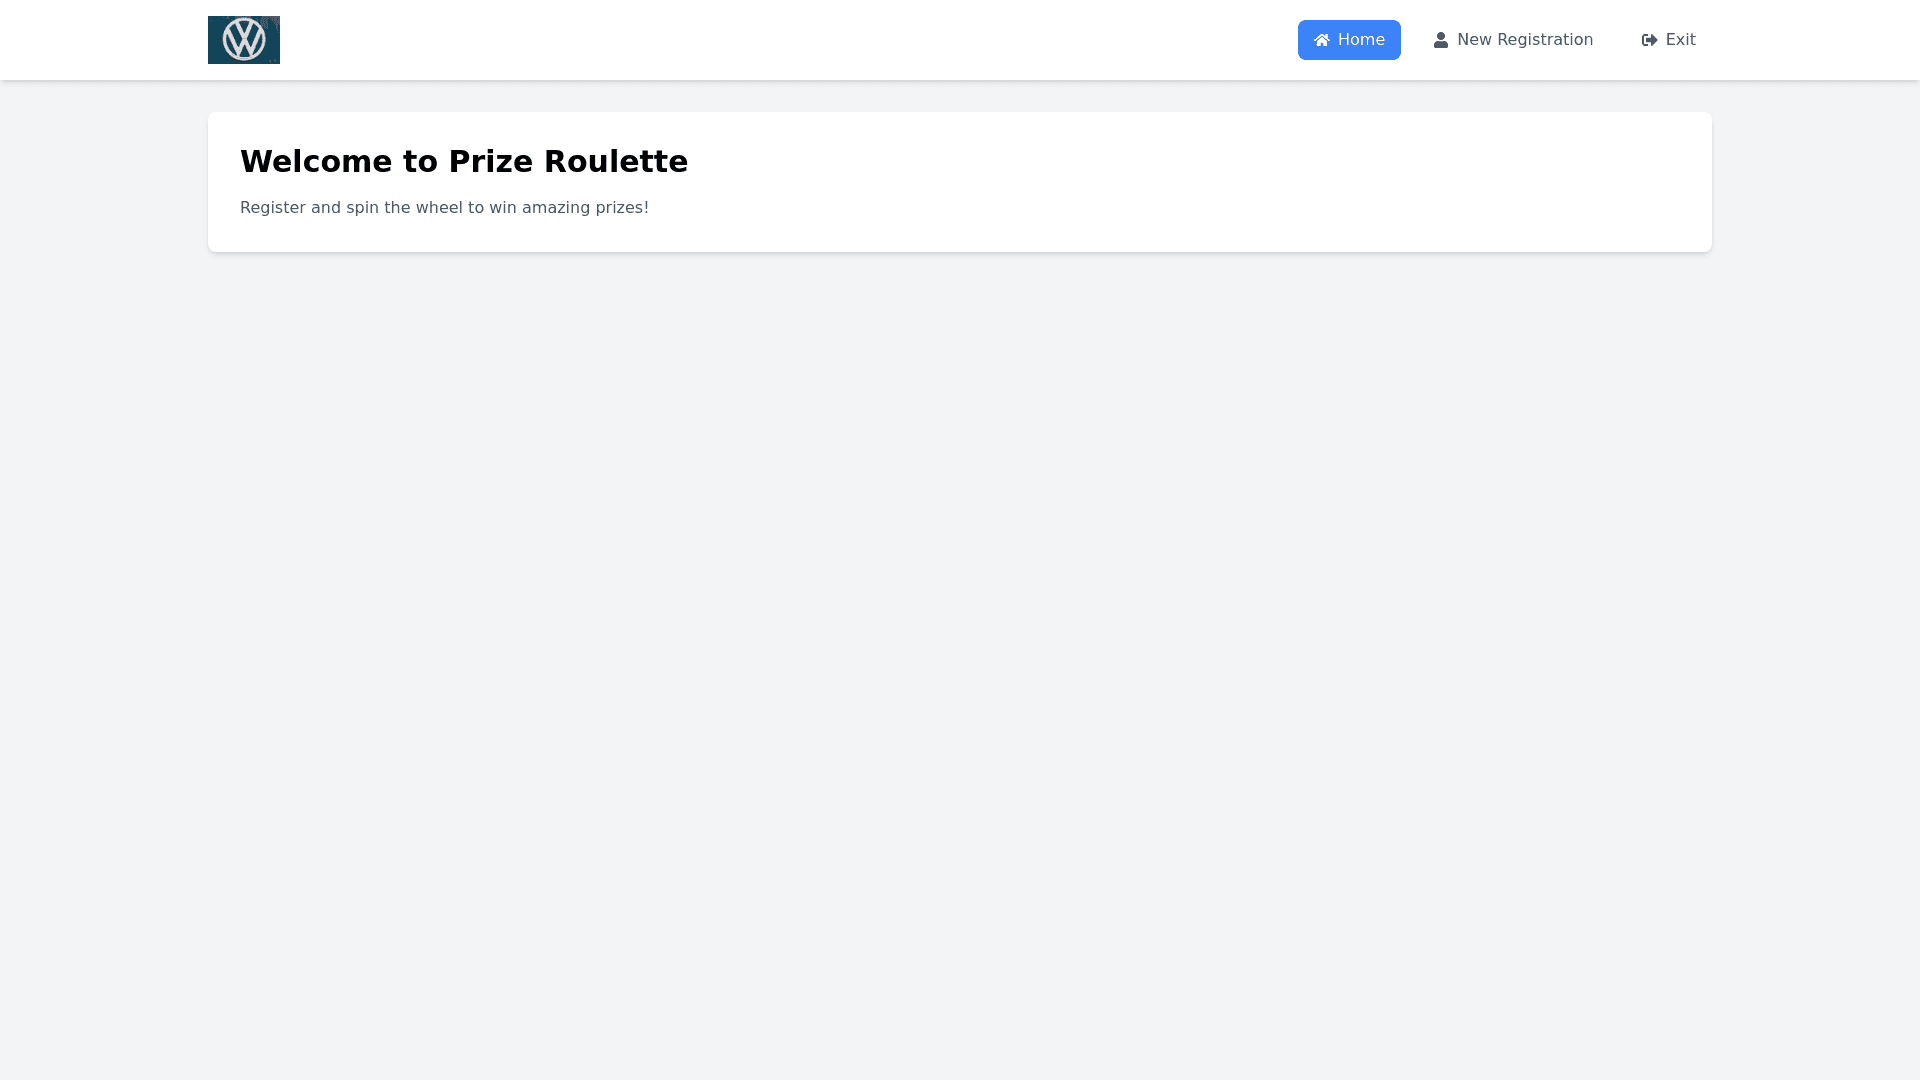Open the New Registration page
The image size is (1920, 1080).
click(x=1513, y=40)
